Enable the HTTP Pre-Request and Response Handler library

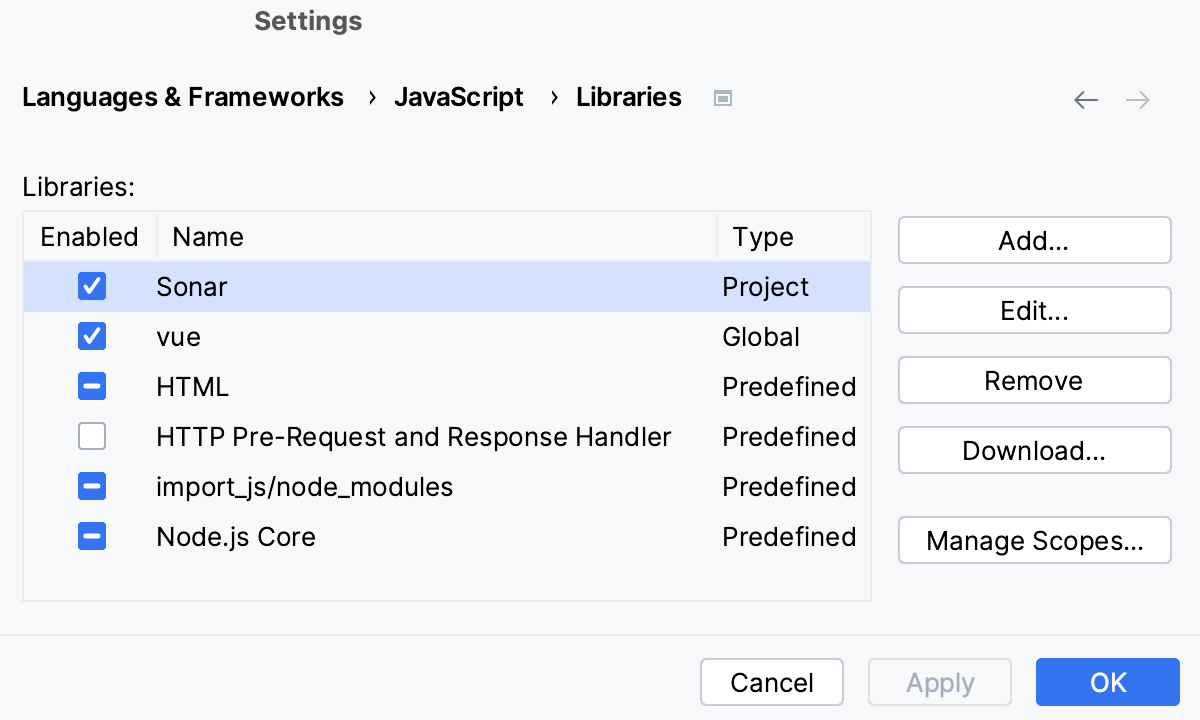coord(91,436)
